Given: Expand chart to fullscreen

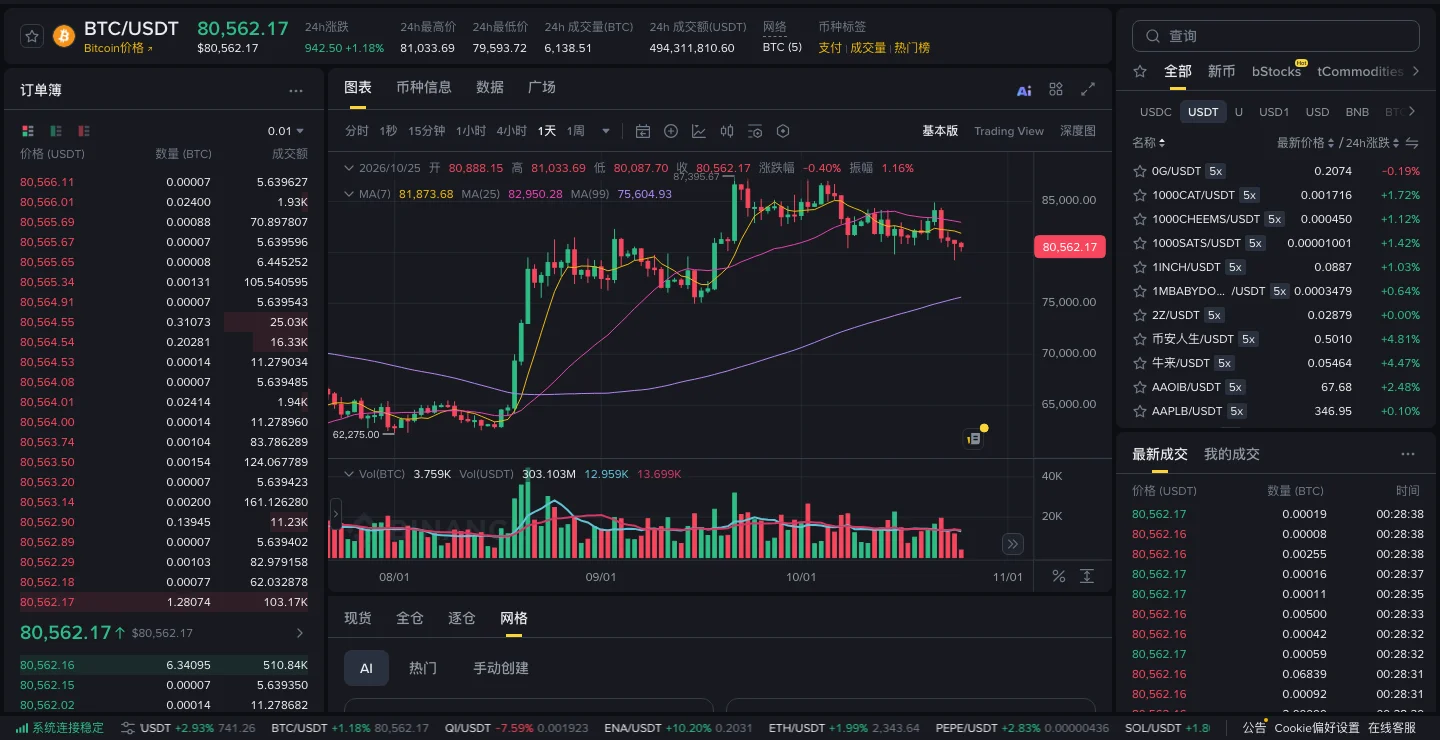Looking at the screenshot, I should pos(1088,89).
